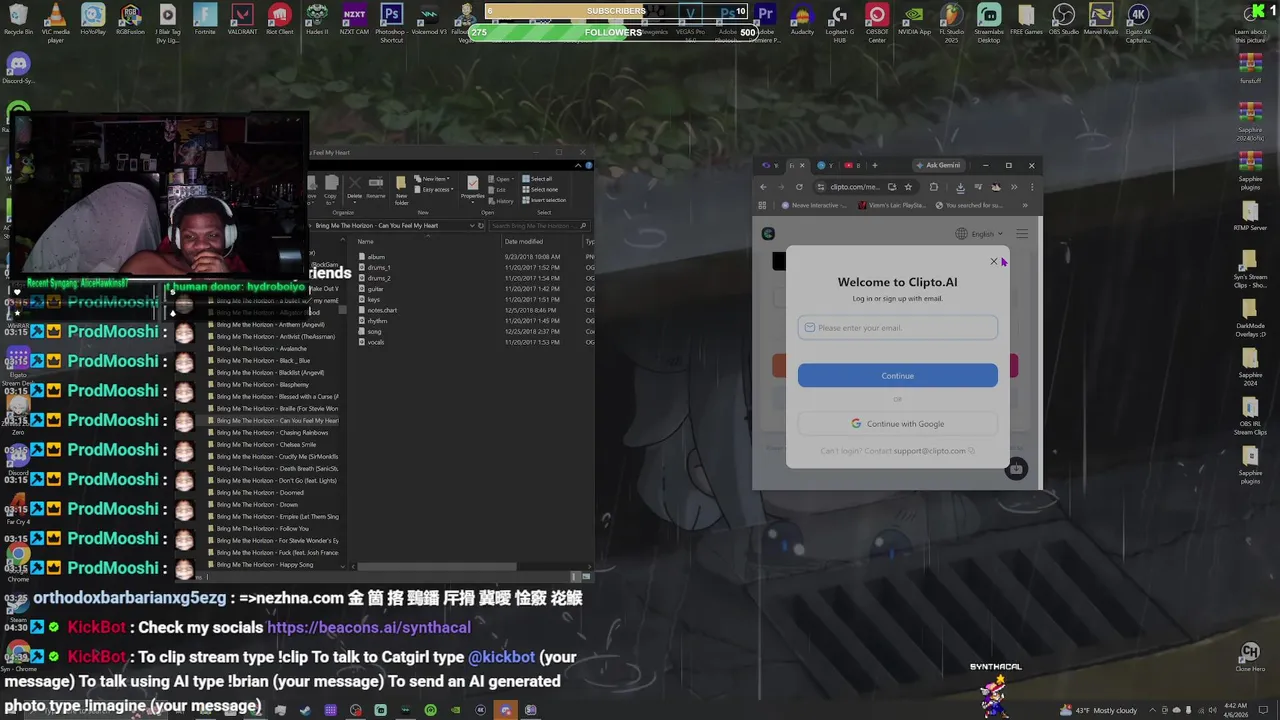Viewport: 1280px width, 720px height.
Task: Open a new Chrome tab with plus
Action: pos(874,166)
